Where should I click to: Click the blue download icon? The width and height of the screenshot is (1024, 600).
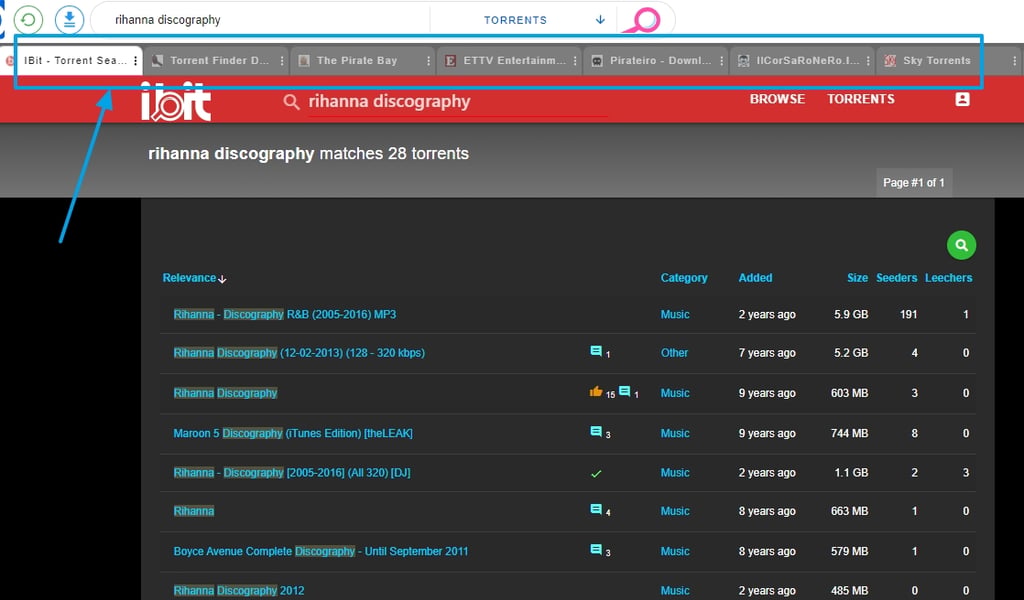[x=69, y=20]
